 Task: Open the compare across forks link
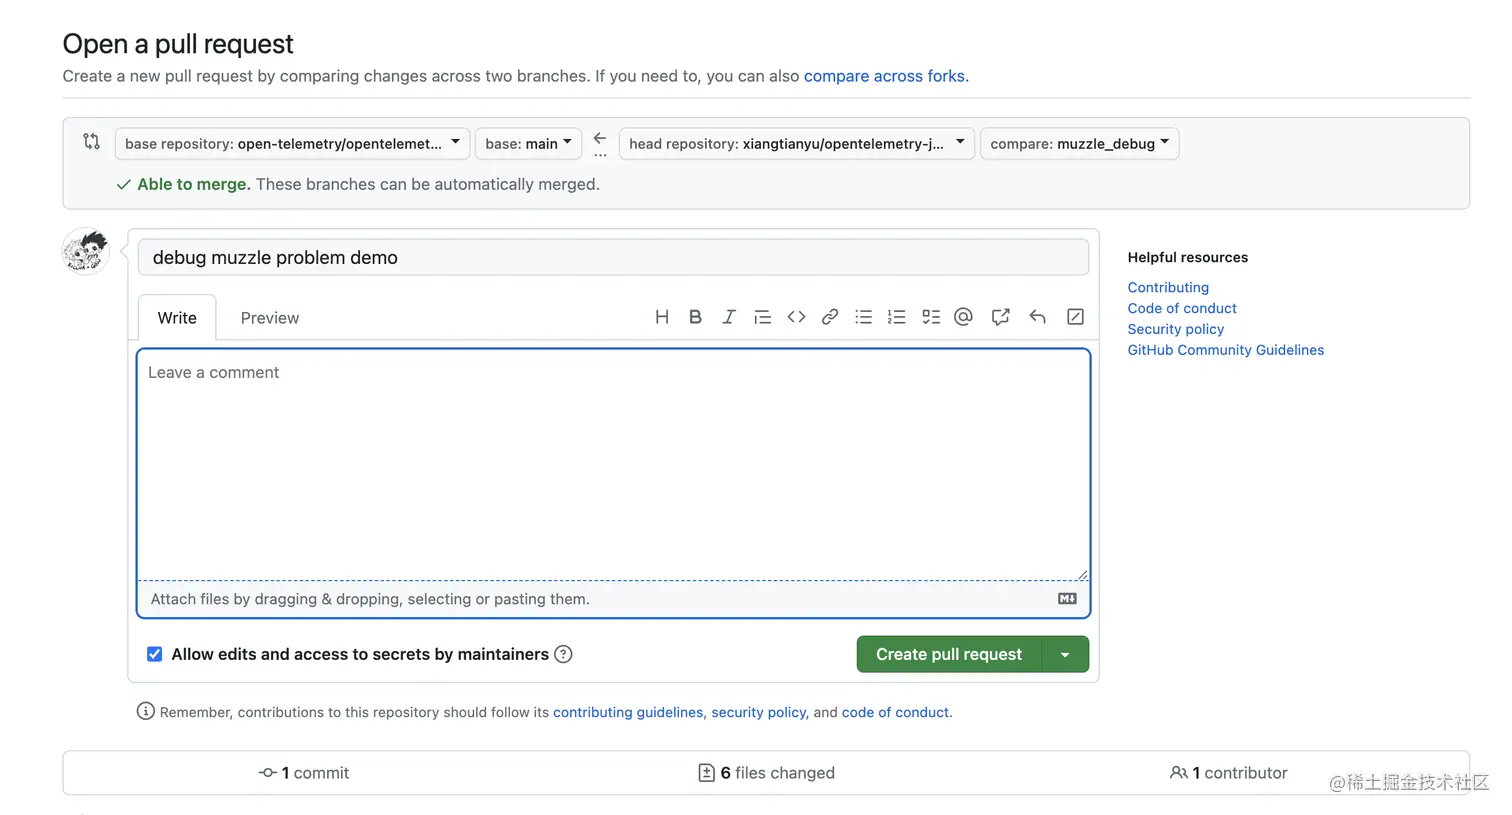click(885, 76)
